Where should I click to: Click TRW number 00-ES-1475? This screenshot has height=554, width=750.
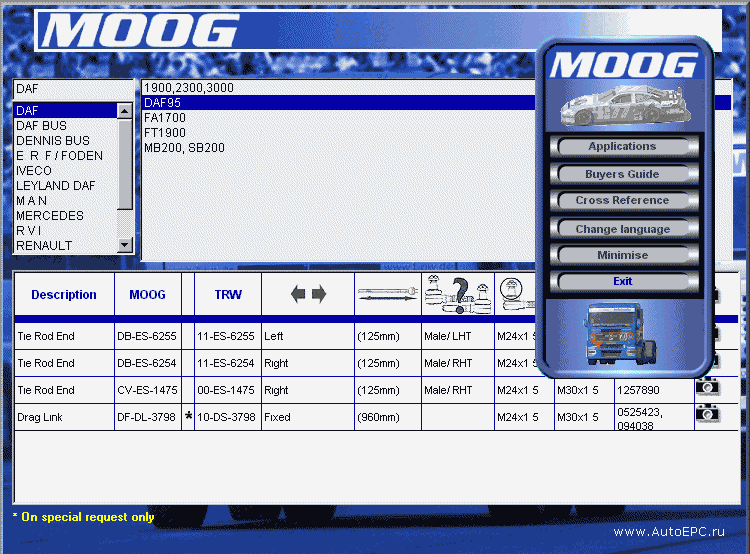pyautogui.click(x=228, y=390)
